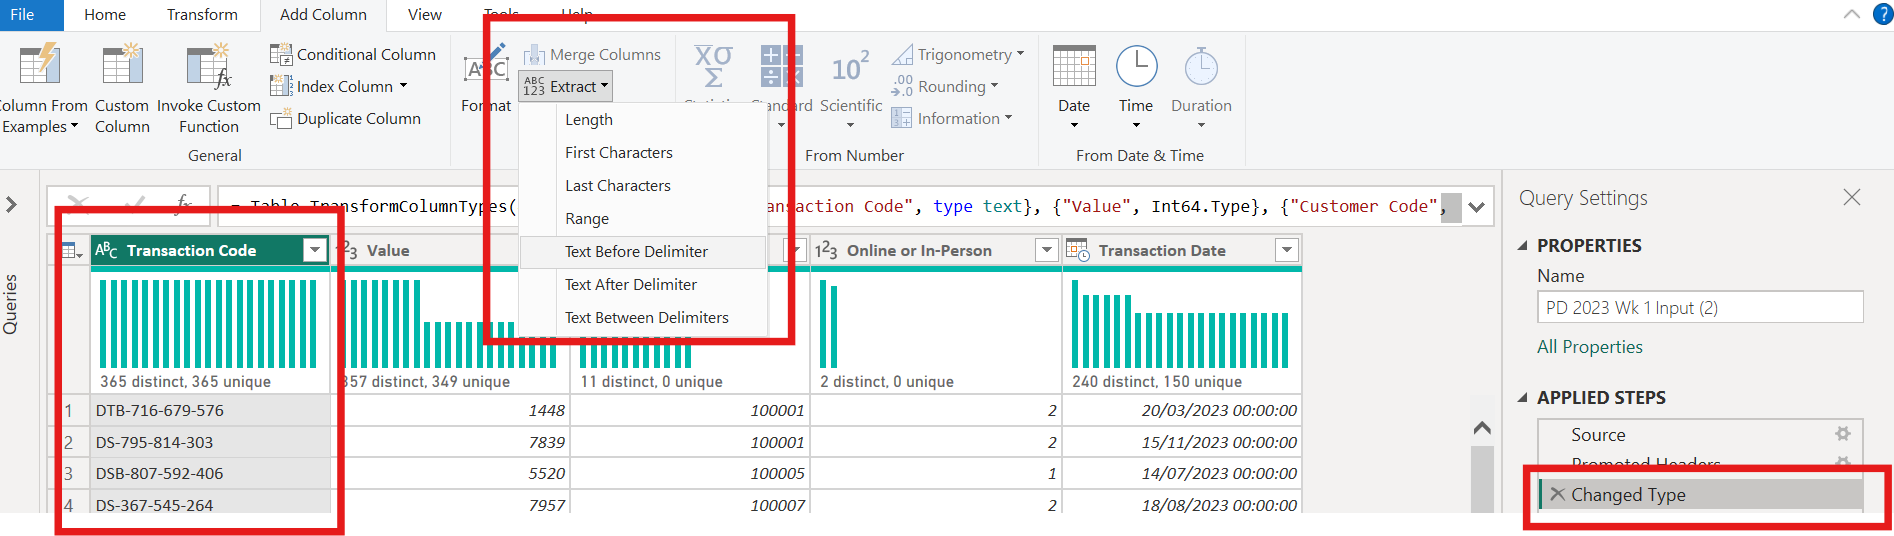This screenshot has height=536, width=1894.
Task: Click the Standard operations icon
Action: (x=781, y=66)
